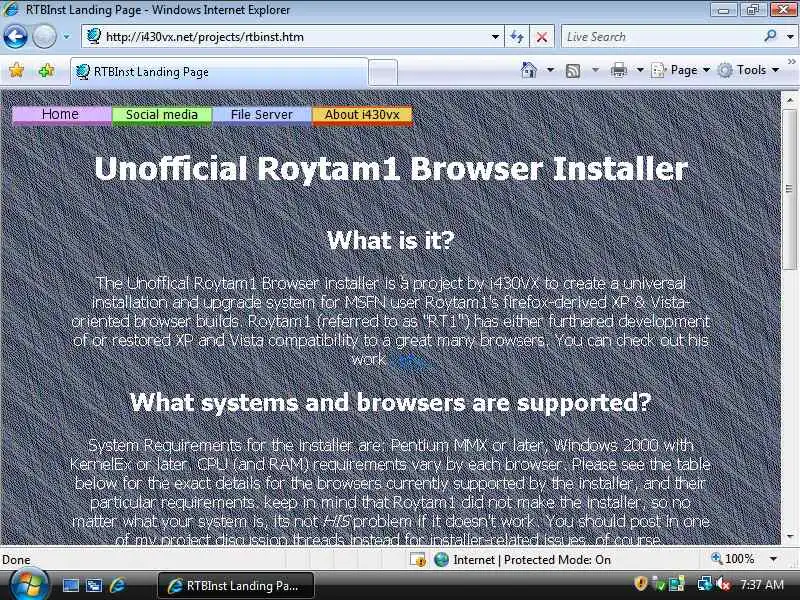Screen dimensions: 800x600
Task: Click Show Desktop quick launch icon
Action: tap(70, 585)
